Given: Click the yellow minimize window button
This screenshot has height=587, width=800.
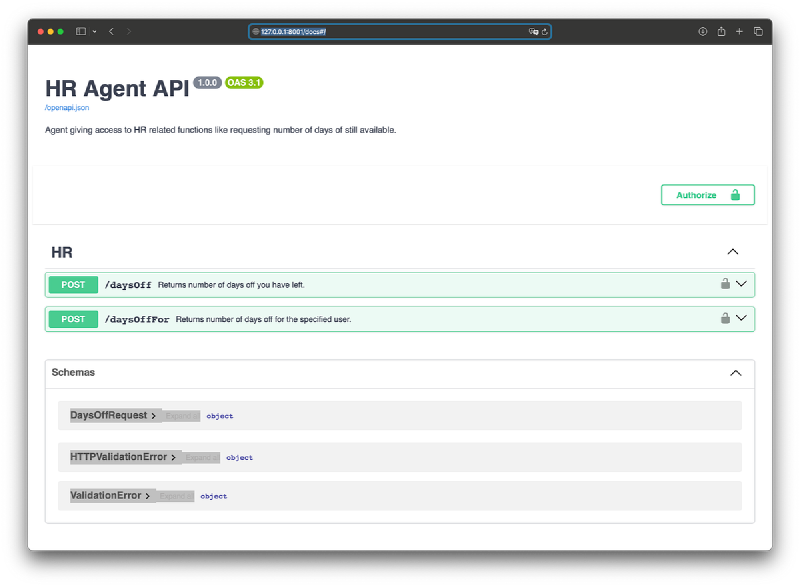Looking at the screenshot, I should [x=51, y=32].
